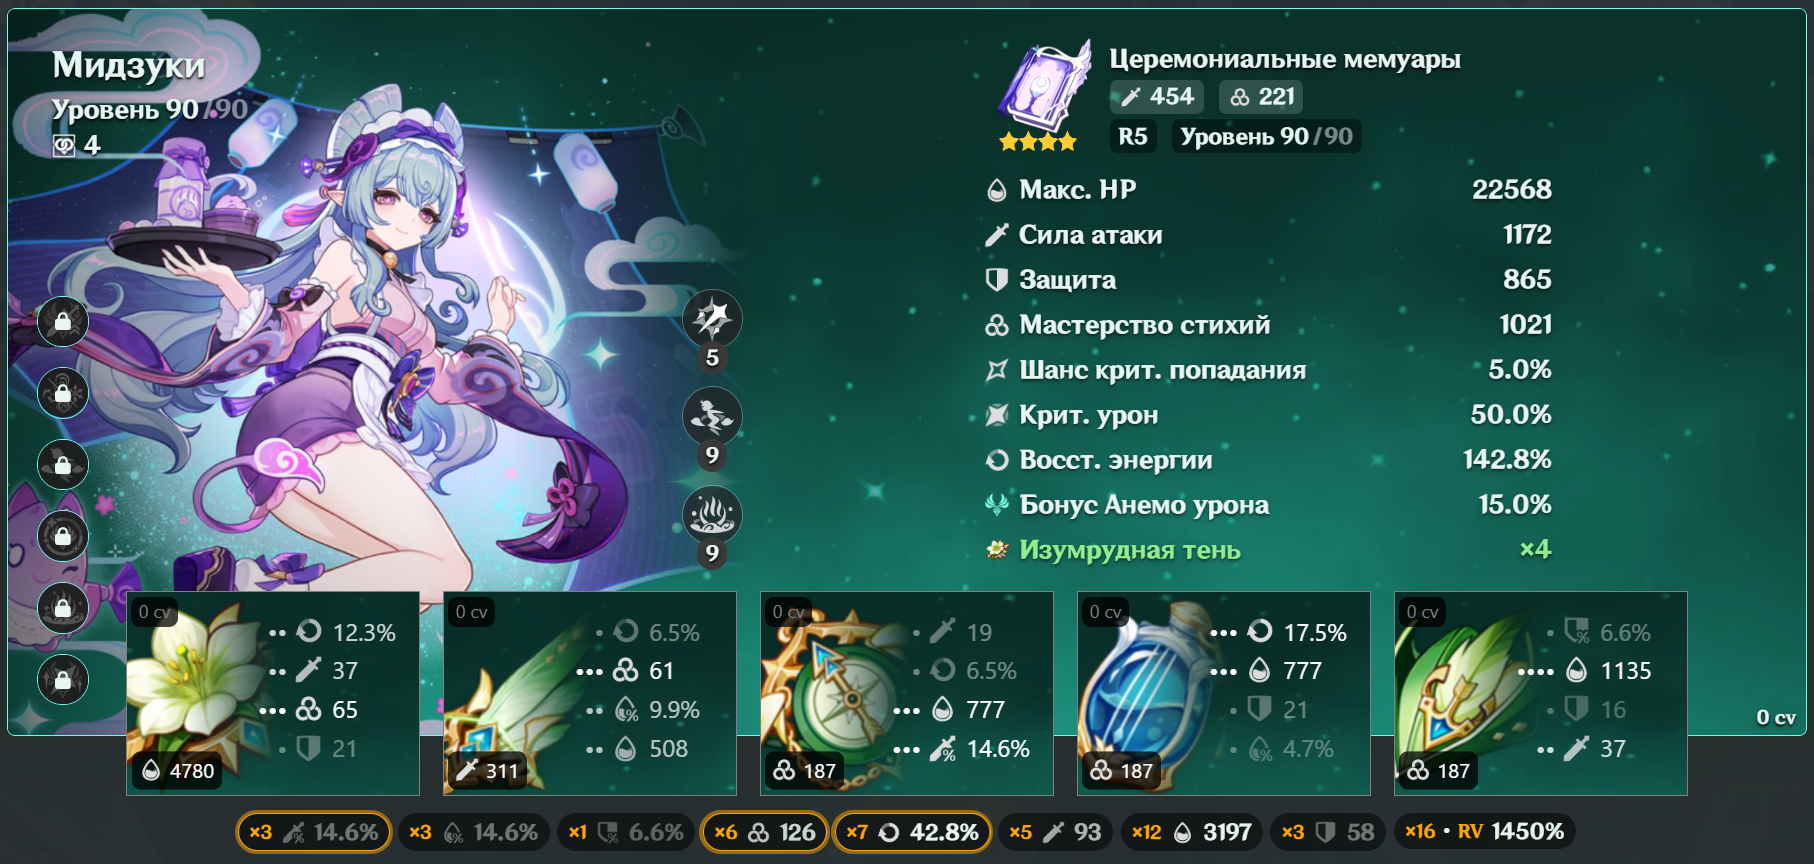Click the first locked constellation icon
The width and height of the screenshot is (1814, 864).
pyautogui.click(x=63, y=322)
